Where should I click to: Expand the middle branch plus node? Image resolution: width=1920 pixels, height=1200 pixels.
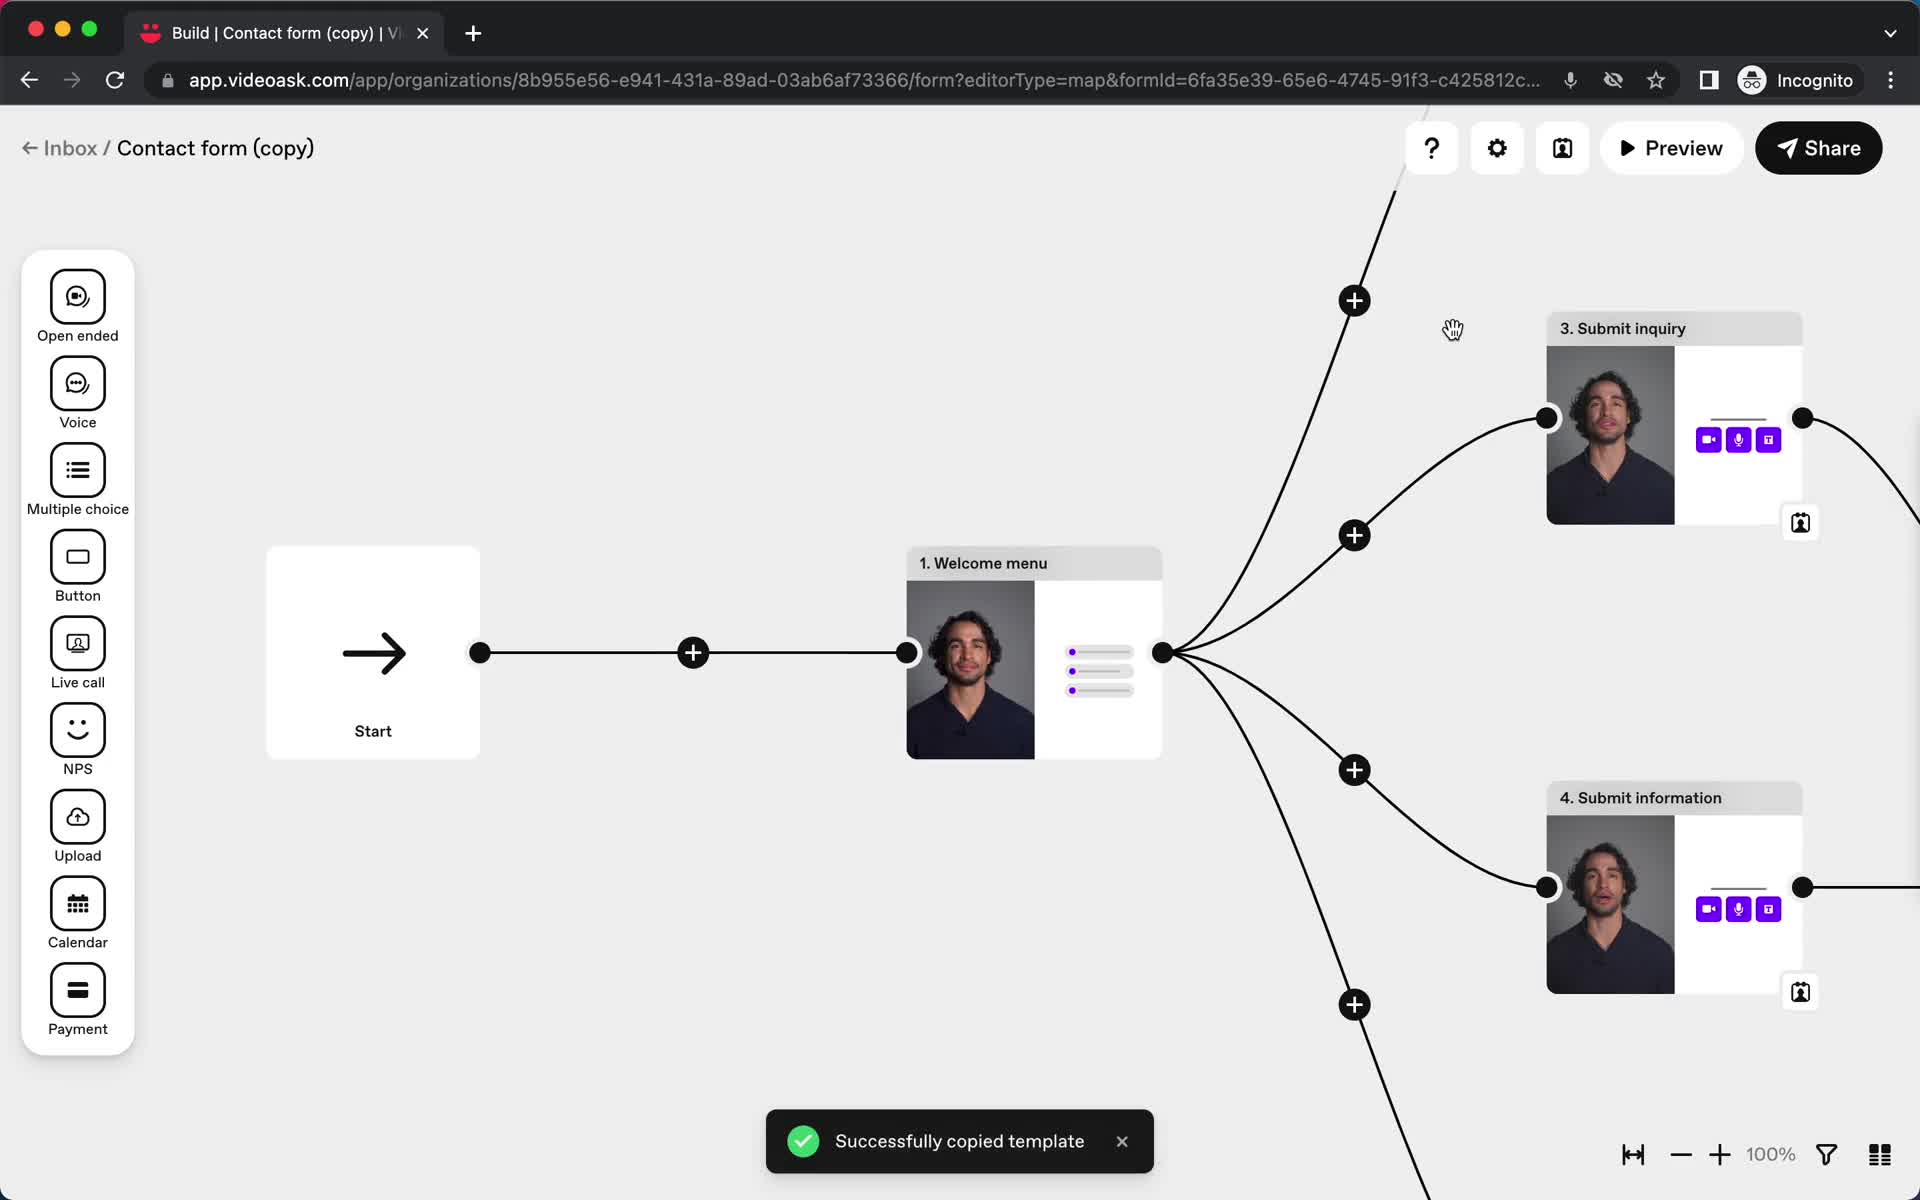(1352, 534)
